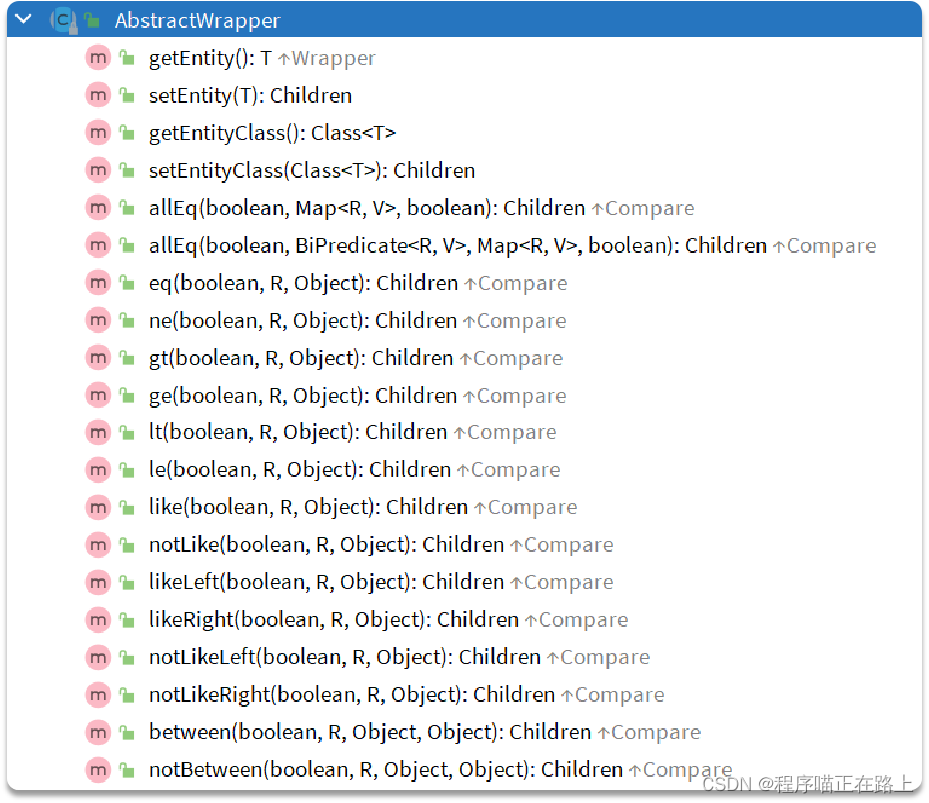
Task: Select the AbstractWrapper class name
Action: 197,21
